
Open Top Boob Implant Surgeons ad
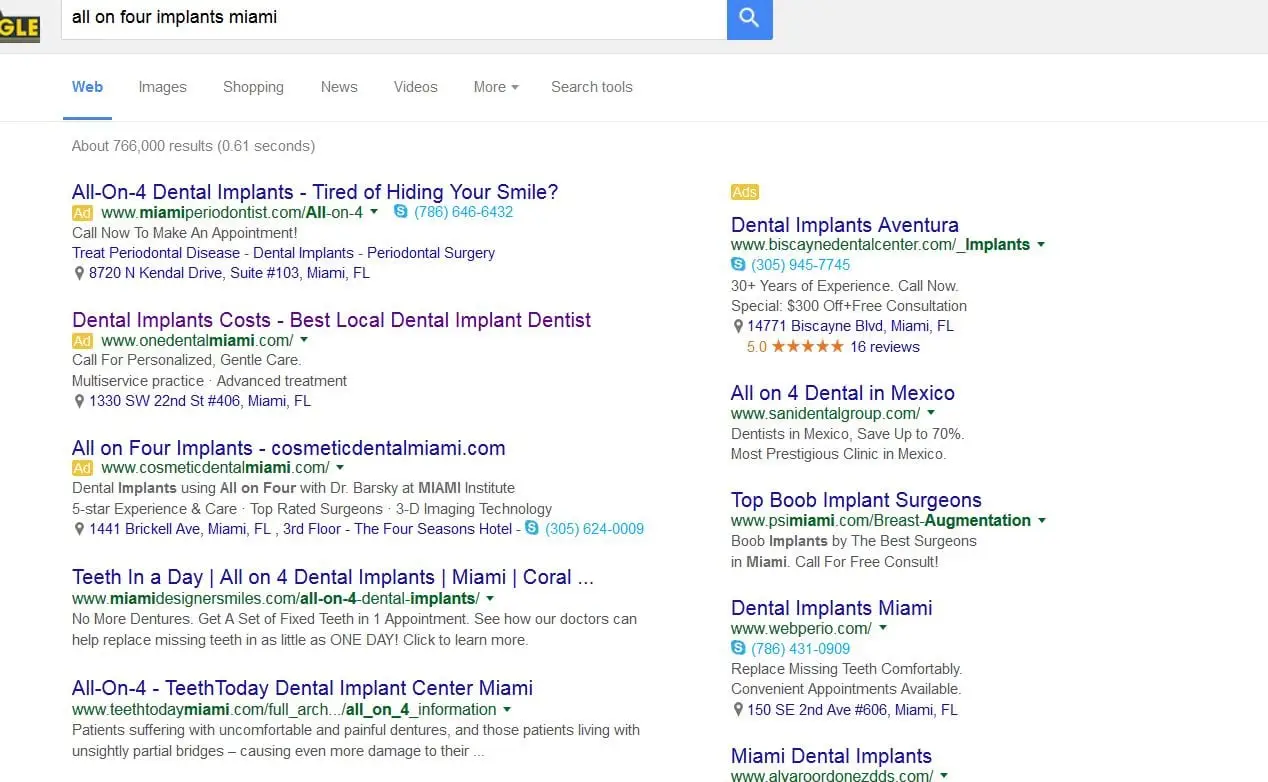point(856,500)
